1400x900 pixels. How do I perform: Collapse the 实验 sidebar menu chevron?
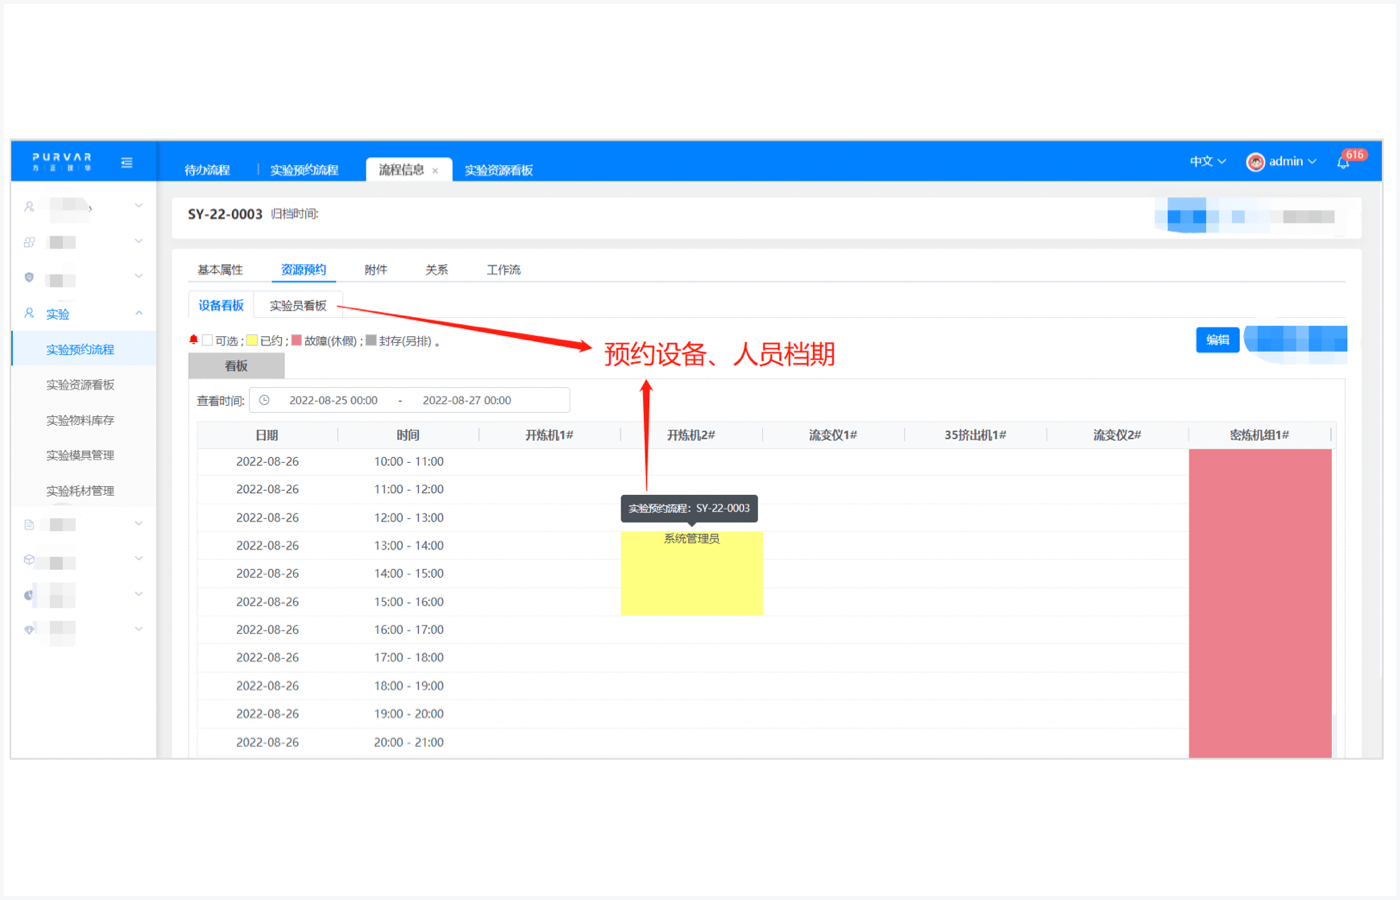[x=139, y=313]
